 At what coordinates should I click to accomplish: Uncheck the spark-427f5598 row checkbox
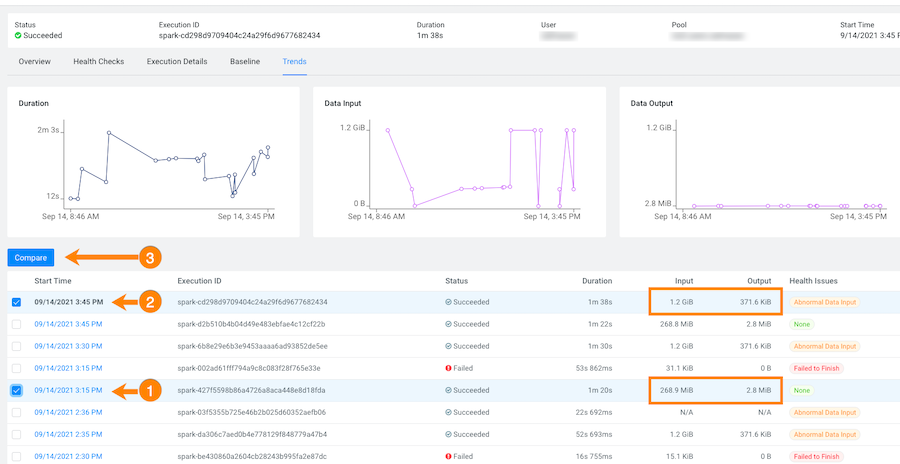tap(16, 390)
